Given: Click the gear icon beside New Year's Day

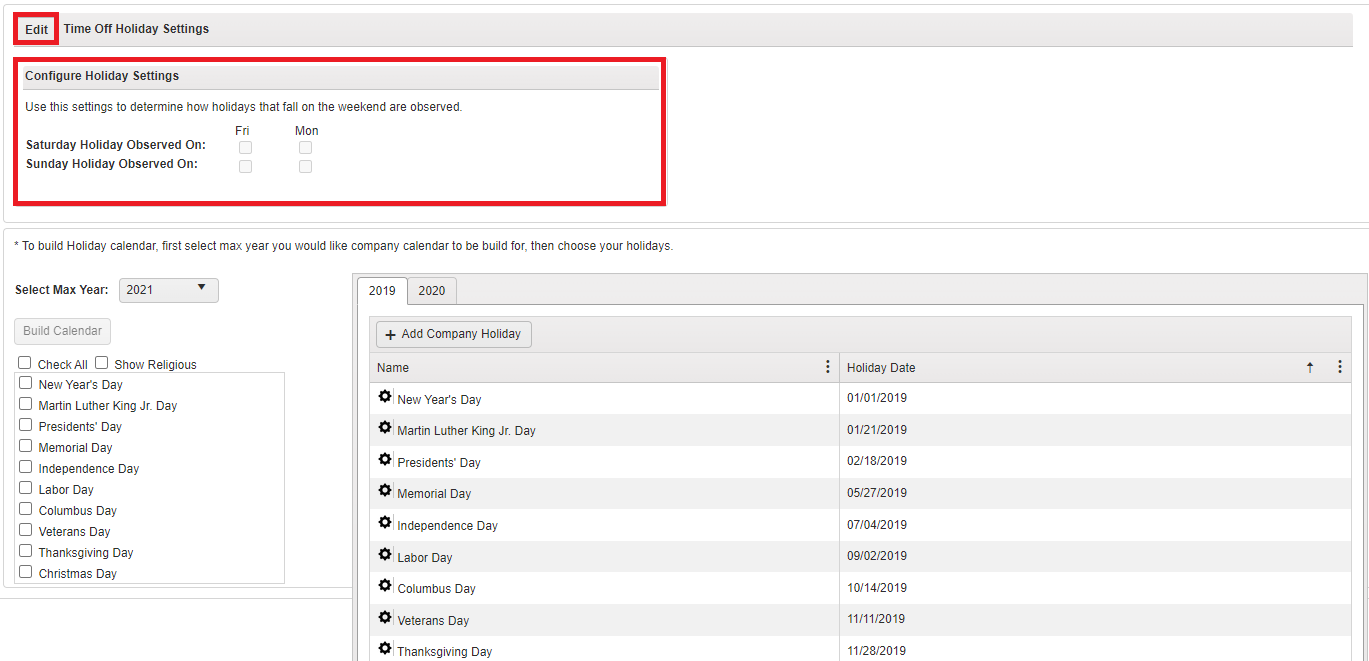Looking at the screenshot, I should (x=385, y=395).
